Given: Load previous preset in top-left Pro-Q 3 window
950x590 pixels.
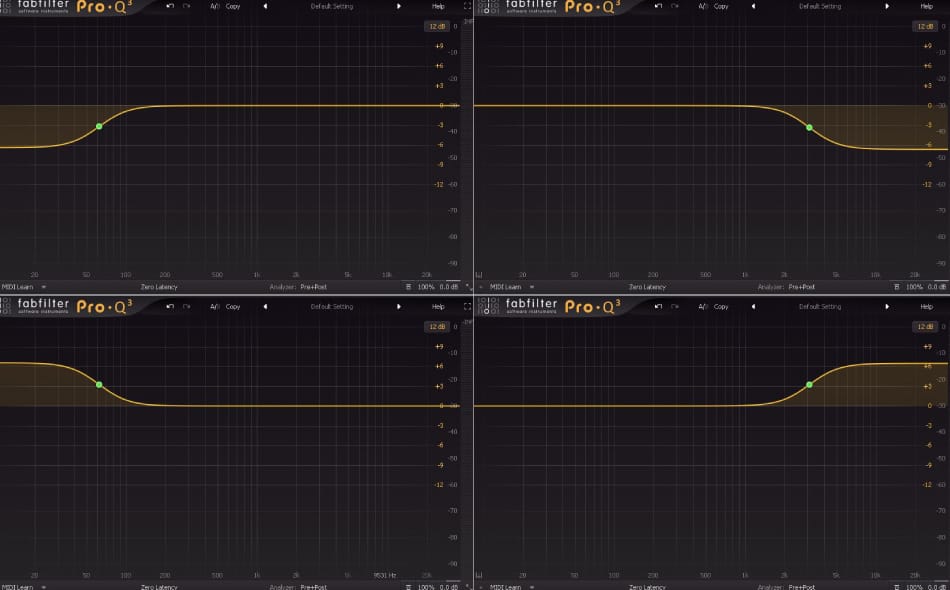Looking at the screenshot, I should point(265,6).
